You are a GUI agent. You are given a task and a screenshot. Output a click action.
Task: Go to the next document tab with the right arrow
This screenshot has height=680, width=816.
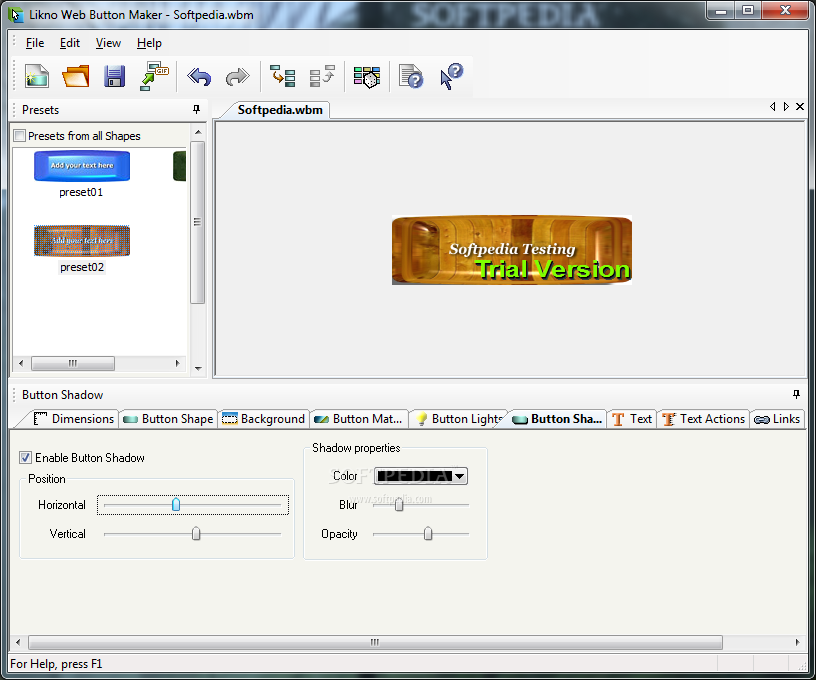[x=786, y=107]
